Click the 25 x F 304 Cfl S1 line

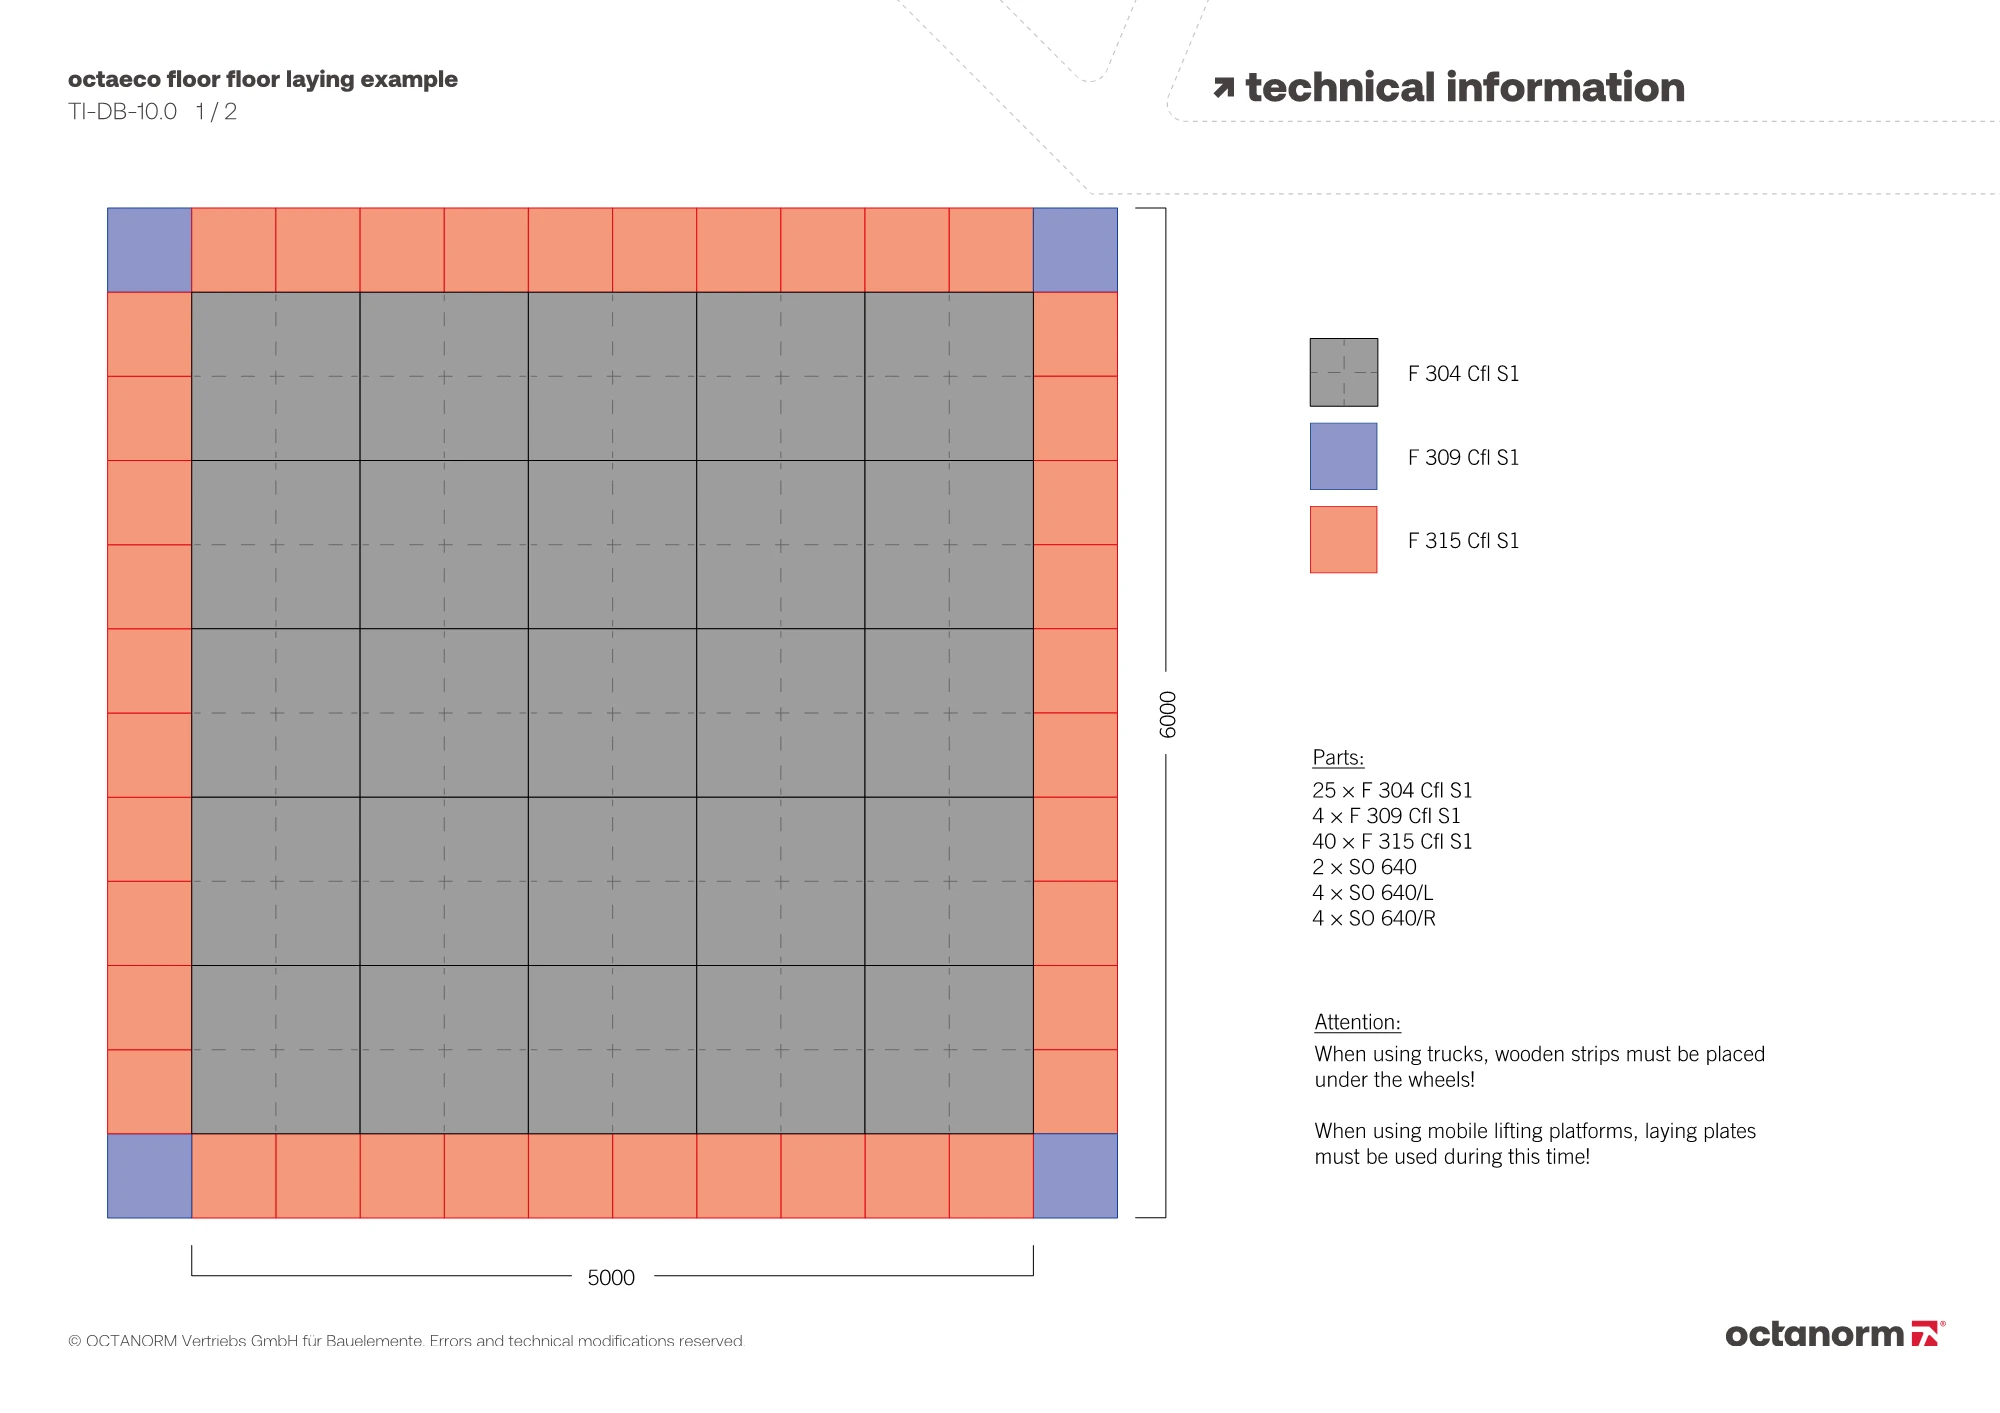coord(1392,790)
